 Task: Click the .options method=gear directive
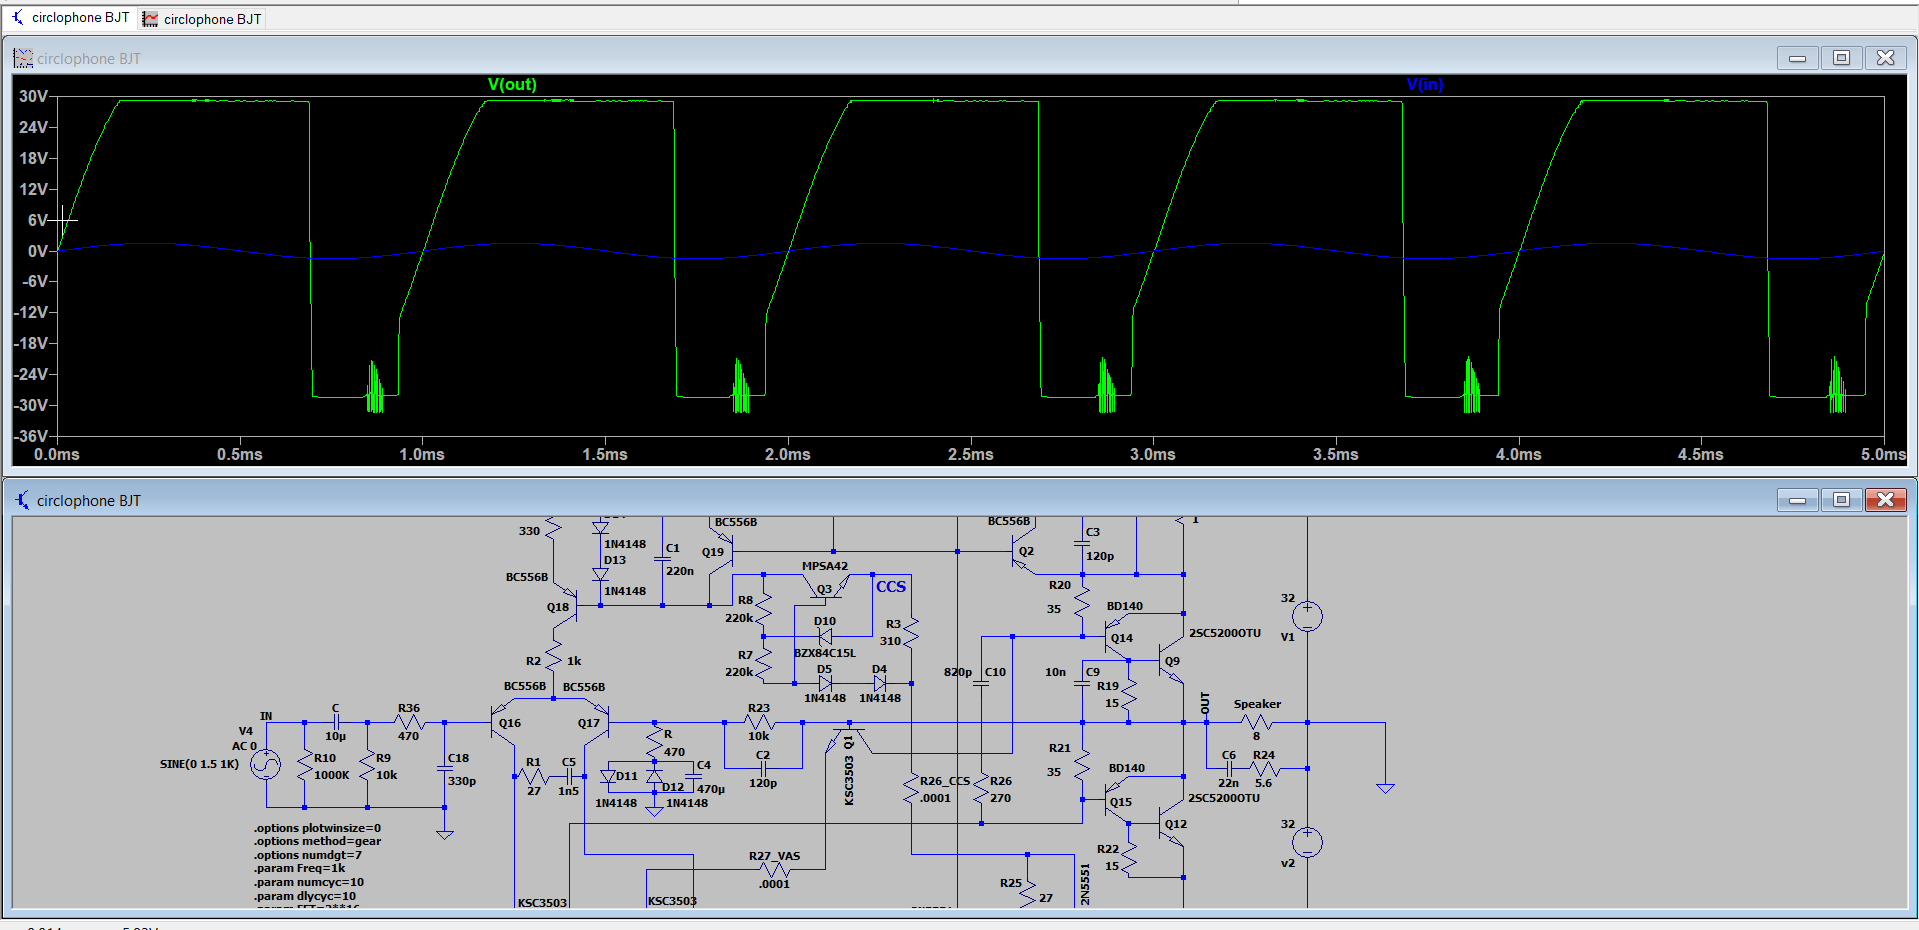pos(317,841)
